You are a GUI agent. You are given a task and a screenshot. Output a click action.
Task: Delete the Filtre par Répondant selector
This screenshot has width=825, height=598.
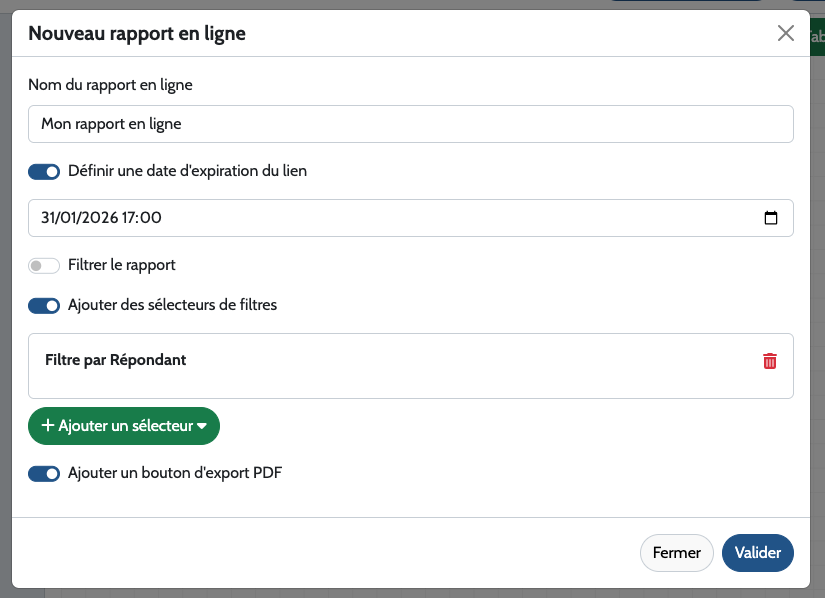pyautogui.click(x=770, y=361)
